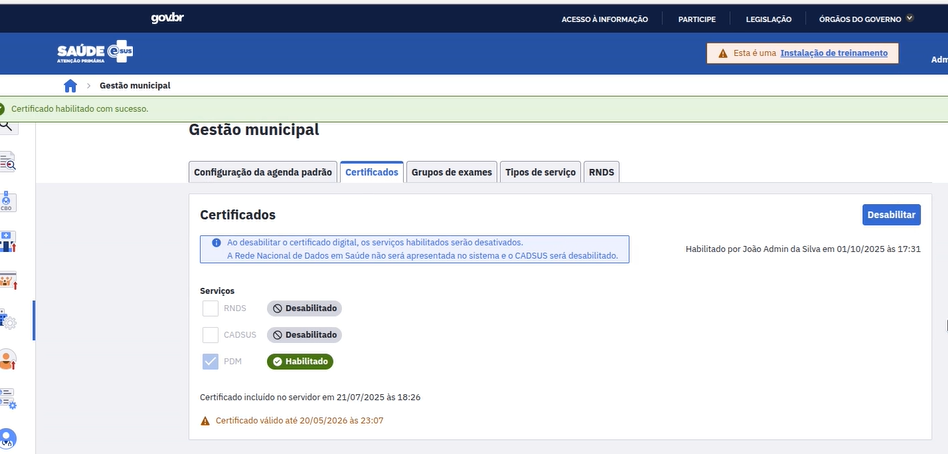Toggle the RNDS service checkbox

click(210, 308)
